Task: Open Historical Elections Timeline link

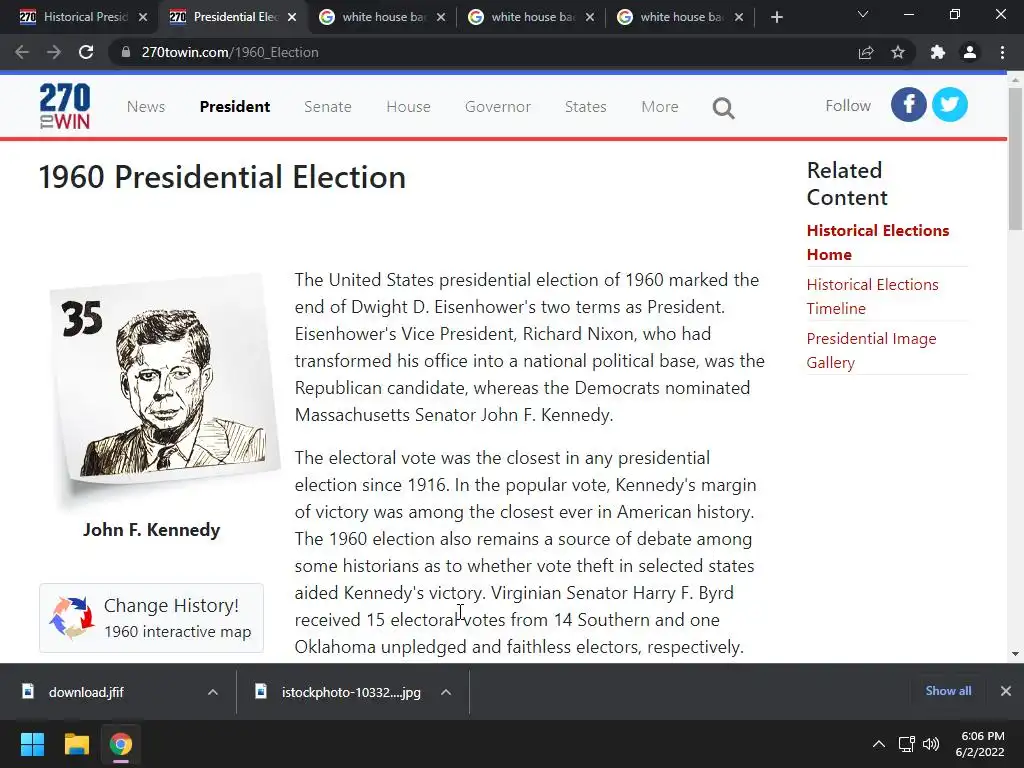Action: click(872, 296)
